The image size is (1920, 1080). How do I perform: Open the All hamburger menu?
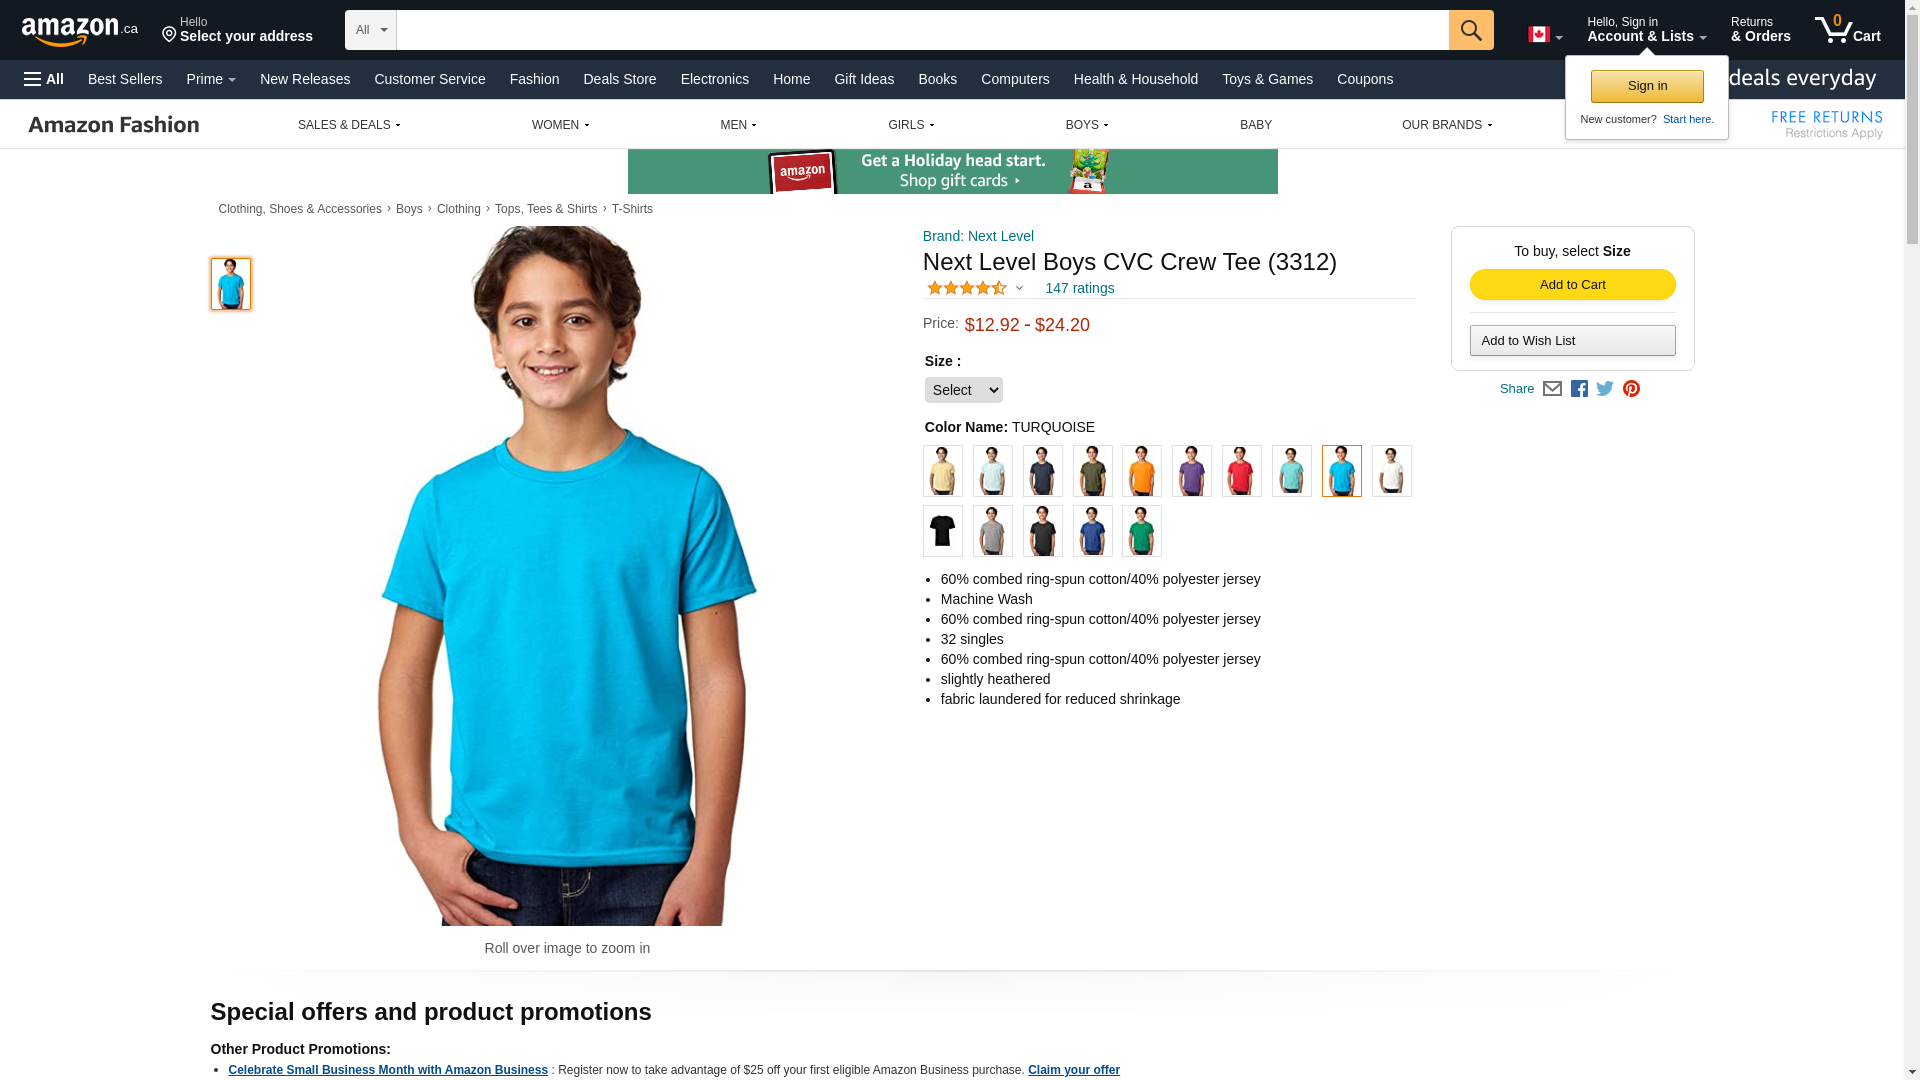coord(44,79)
